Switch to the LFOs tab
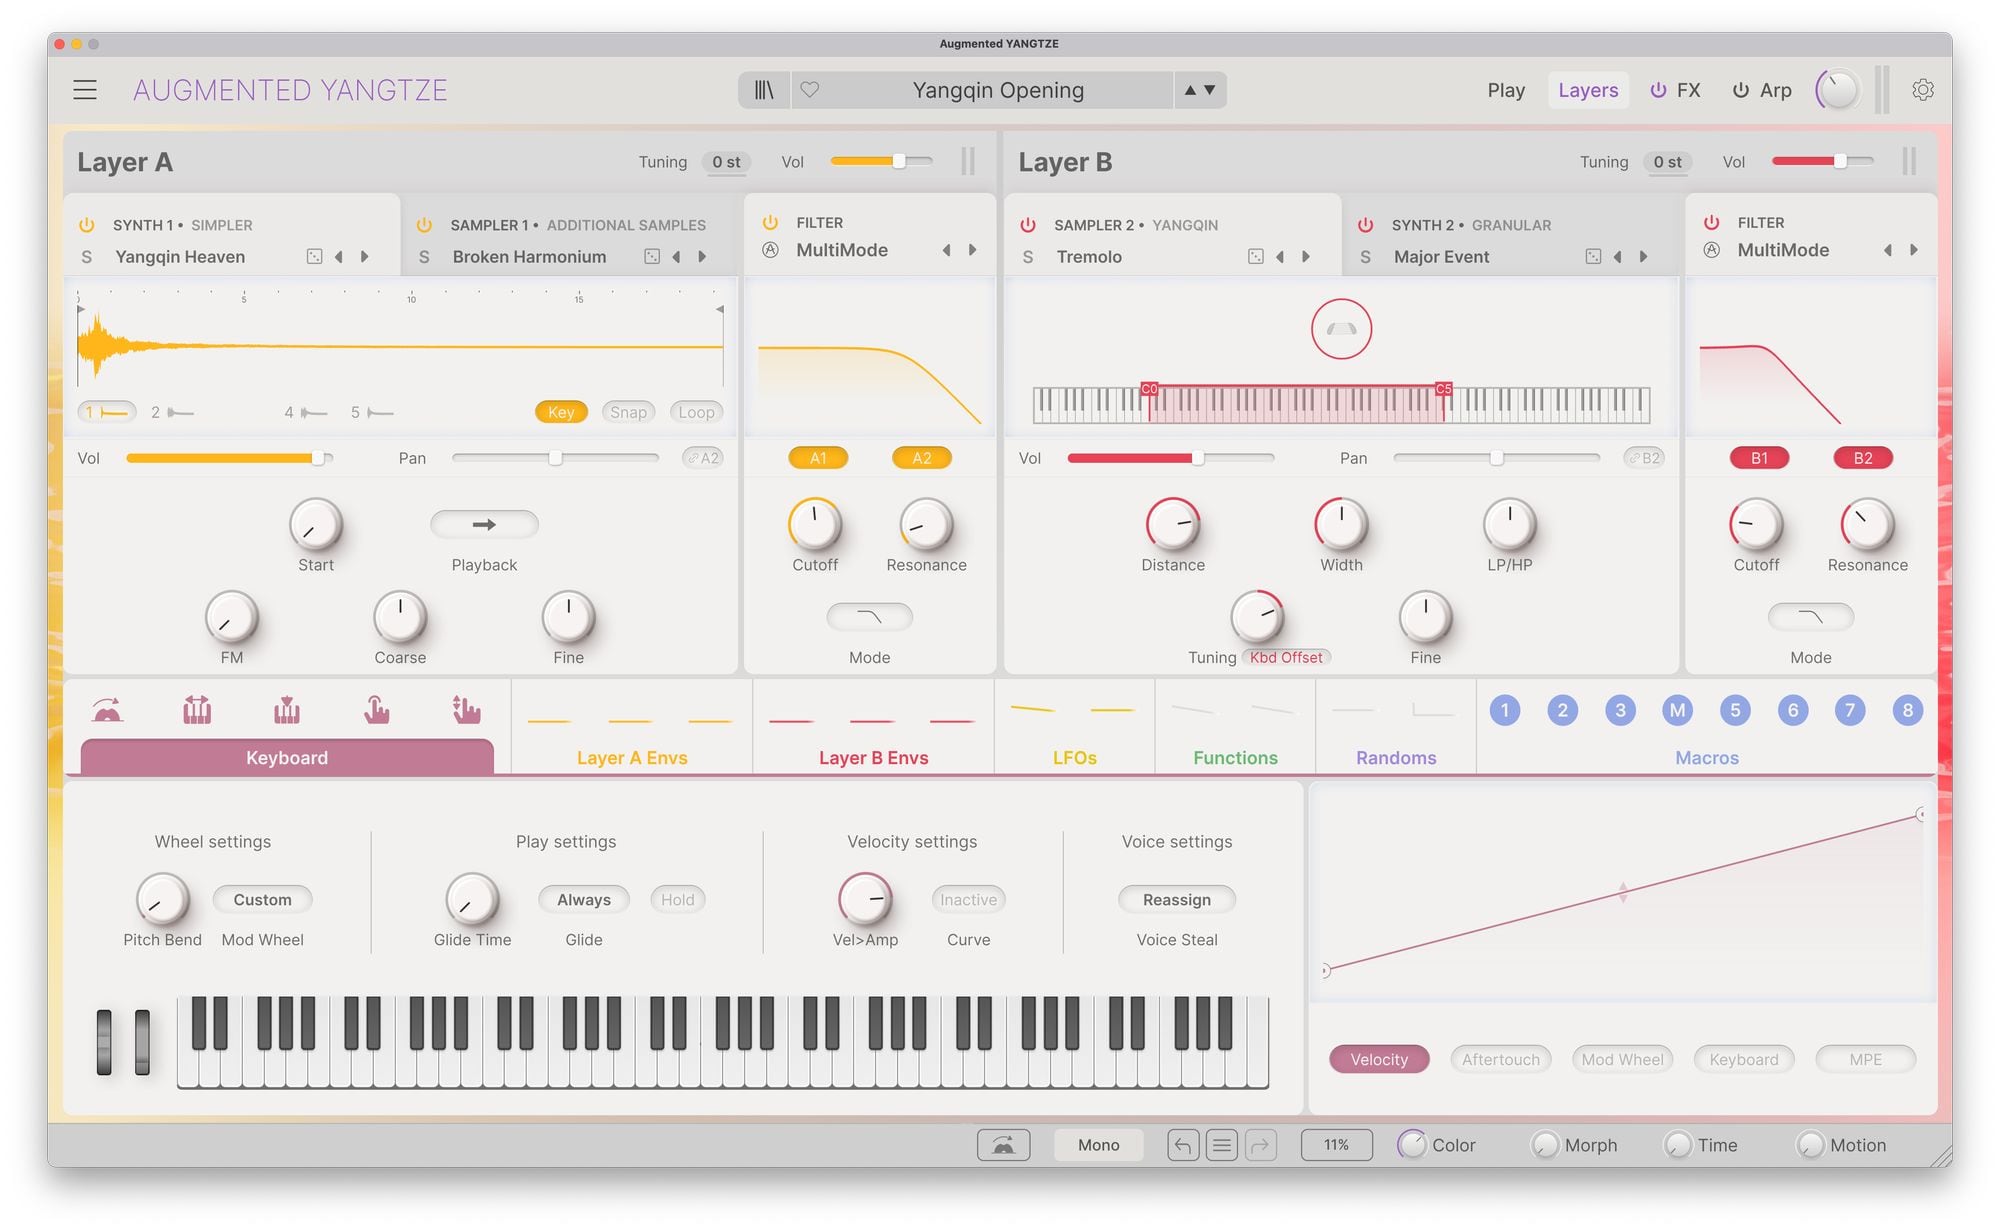Image resolution: width=2000 pixels, height=1230 pixels. 1074,757
